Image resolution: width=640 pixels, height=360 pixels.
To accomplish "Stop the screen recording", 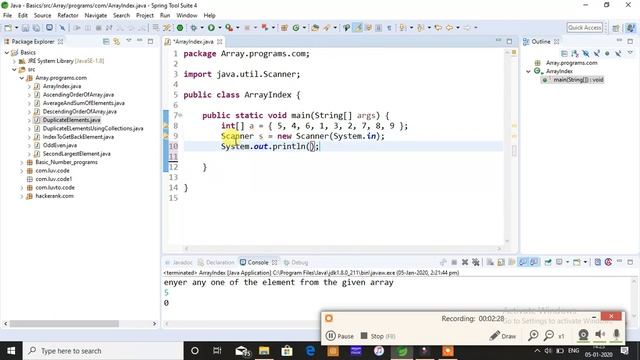I will (x=378, y=336).
